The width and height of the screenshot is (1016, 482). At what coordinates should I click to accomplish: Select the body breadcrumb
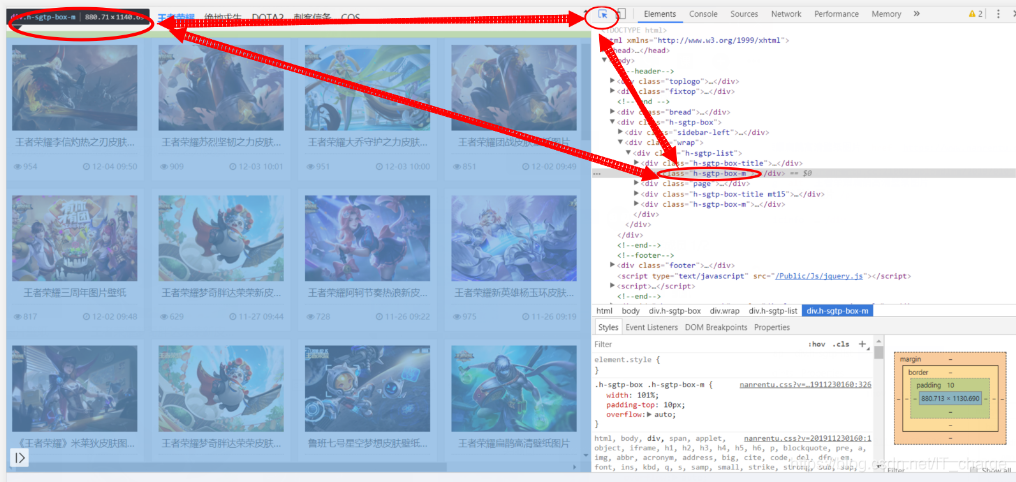click(630, 311)
